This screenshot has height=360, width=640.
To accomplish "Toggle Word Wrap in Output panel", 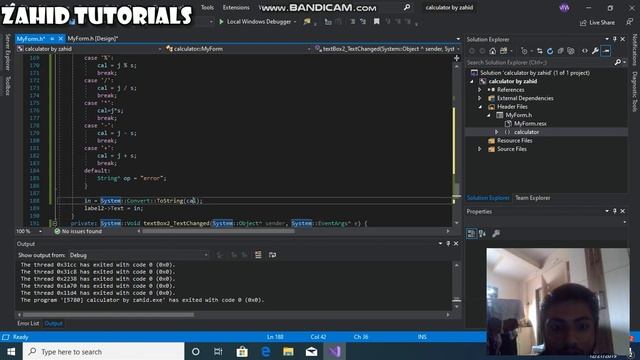I will [x=272, y=255].
